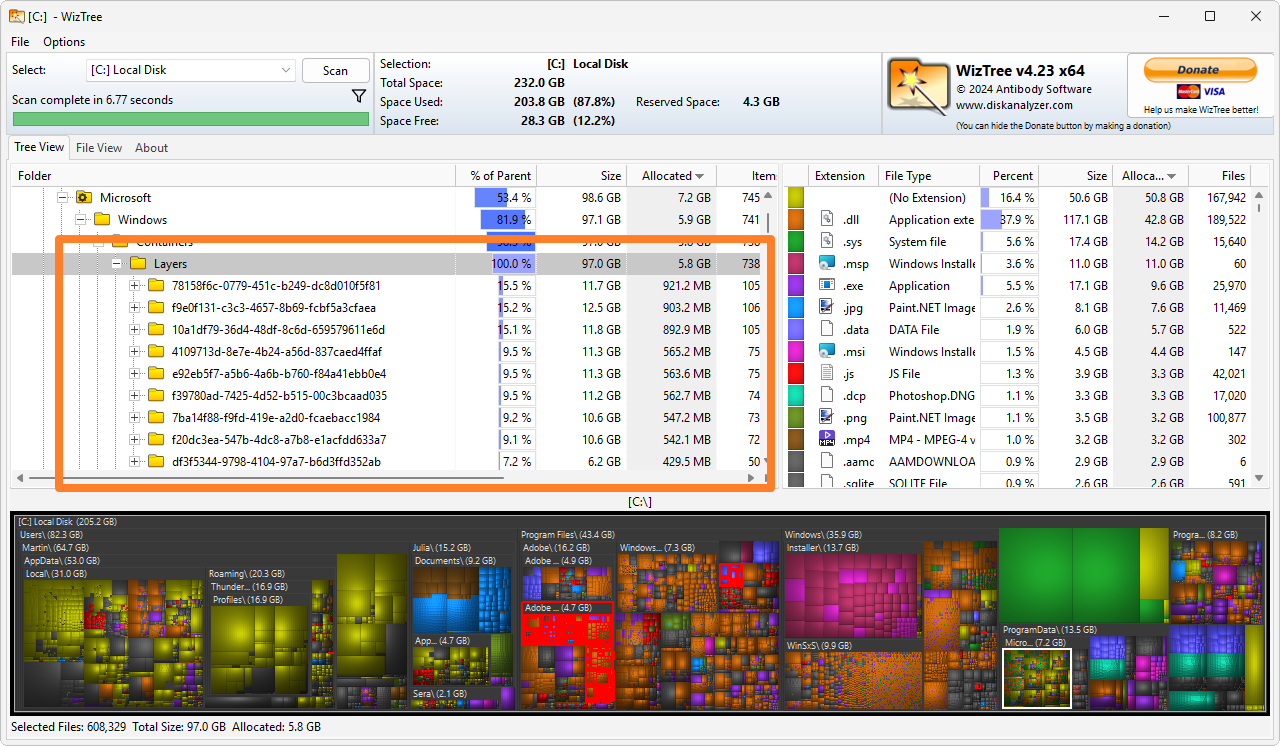The width and height of the screenshot is (1280, 746).
Task: Expand folder 78158f6c-0779-451c-b249-dc8d010f5f81
Action: point(135,285)
